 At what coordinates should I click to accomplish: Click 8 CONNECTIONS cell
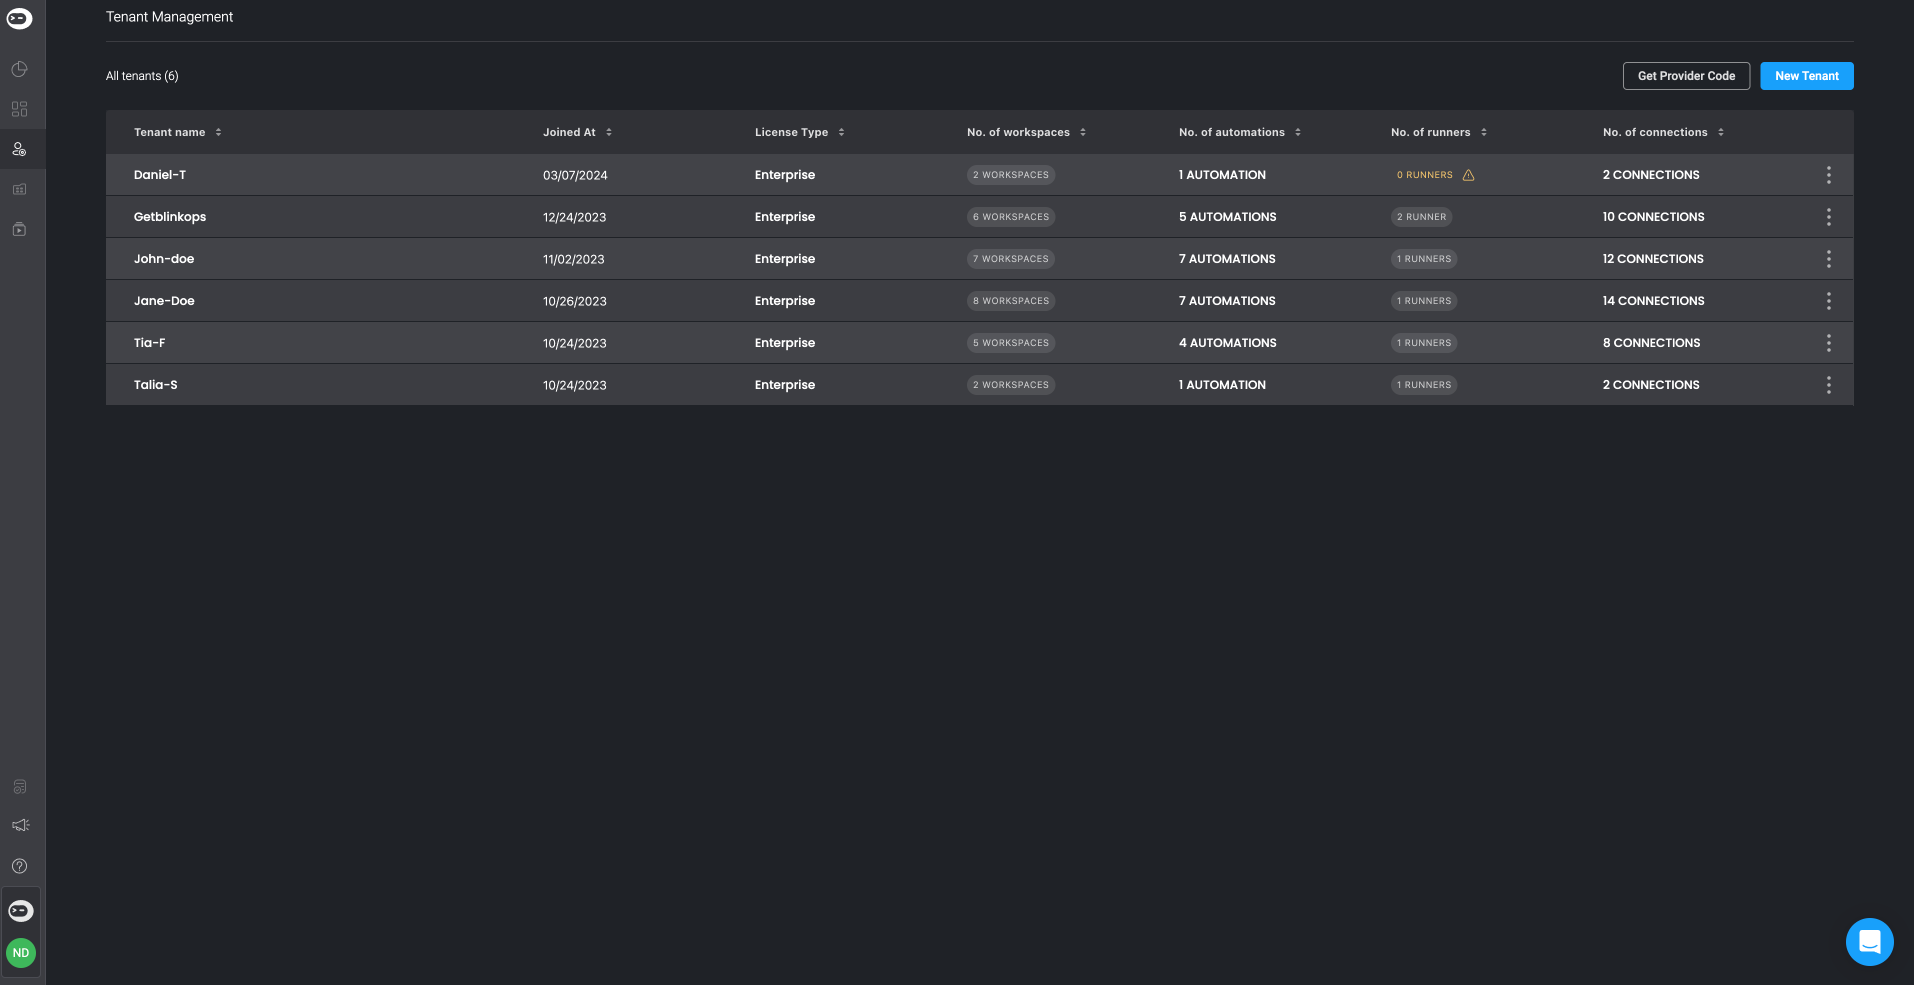click(1651, 343)
